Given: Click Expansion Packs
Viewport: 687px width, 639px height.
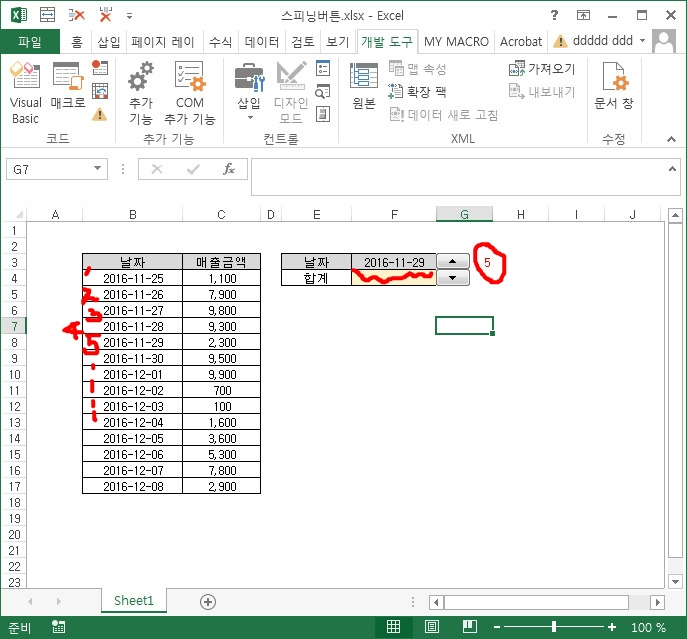Looking at the screenshot, I should 418,91.
